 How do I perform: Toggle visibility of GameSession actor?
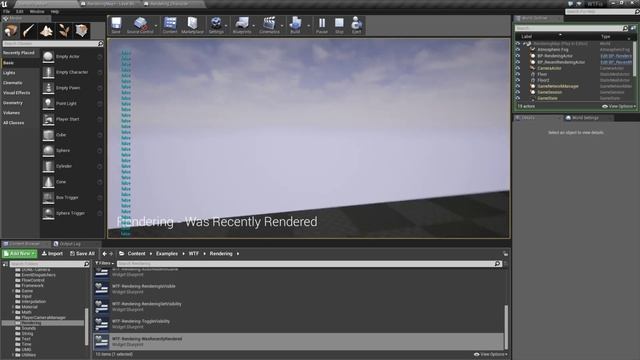518,92
